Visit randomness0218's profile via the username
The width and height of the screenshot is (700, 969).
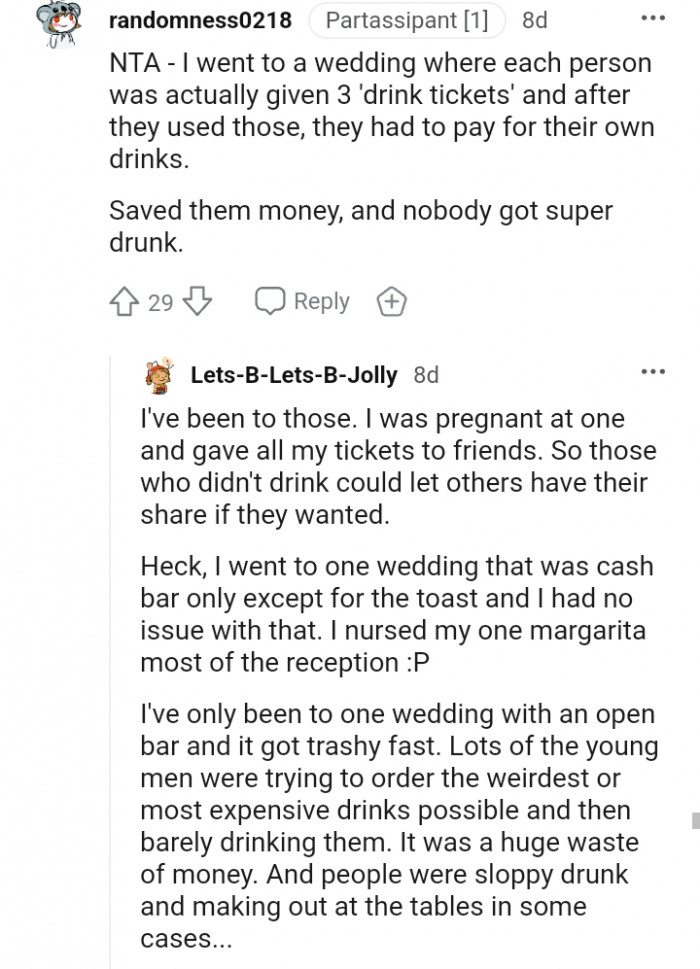(x=198, y=20)
